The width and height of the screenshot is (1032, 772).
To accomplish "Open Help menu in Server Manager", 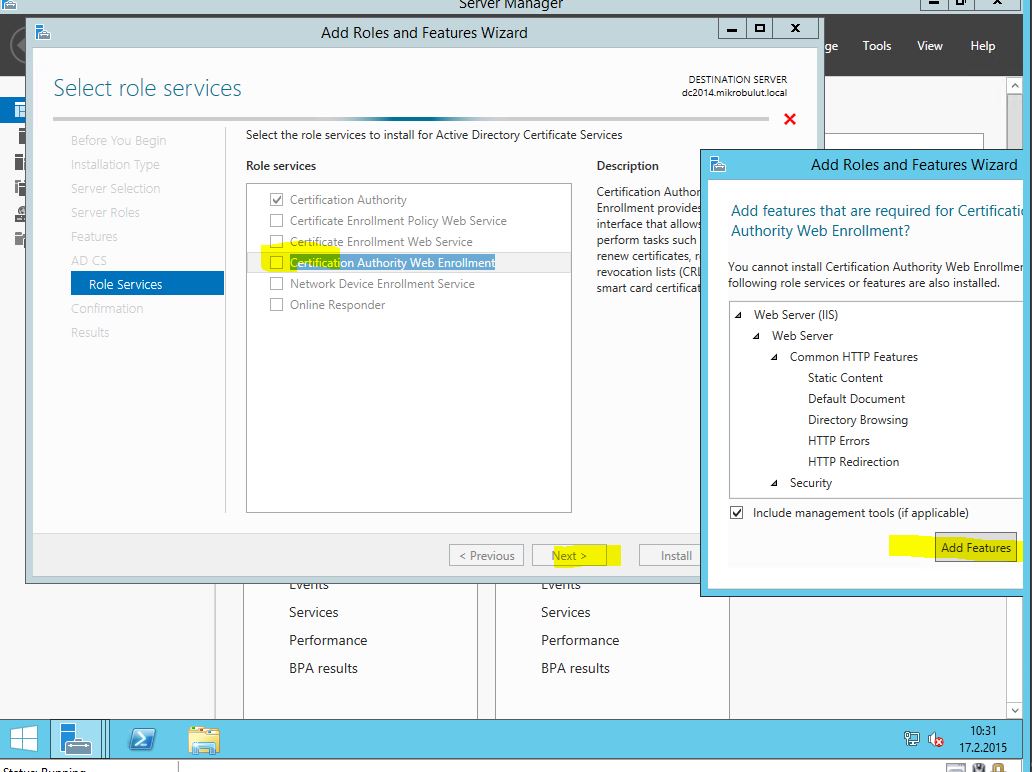I will (983, 45).
